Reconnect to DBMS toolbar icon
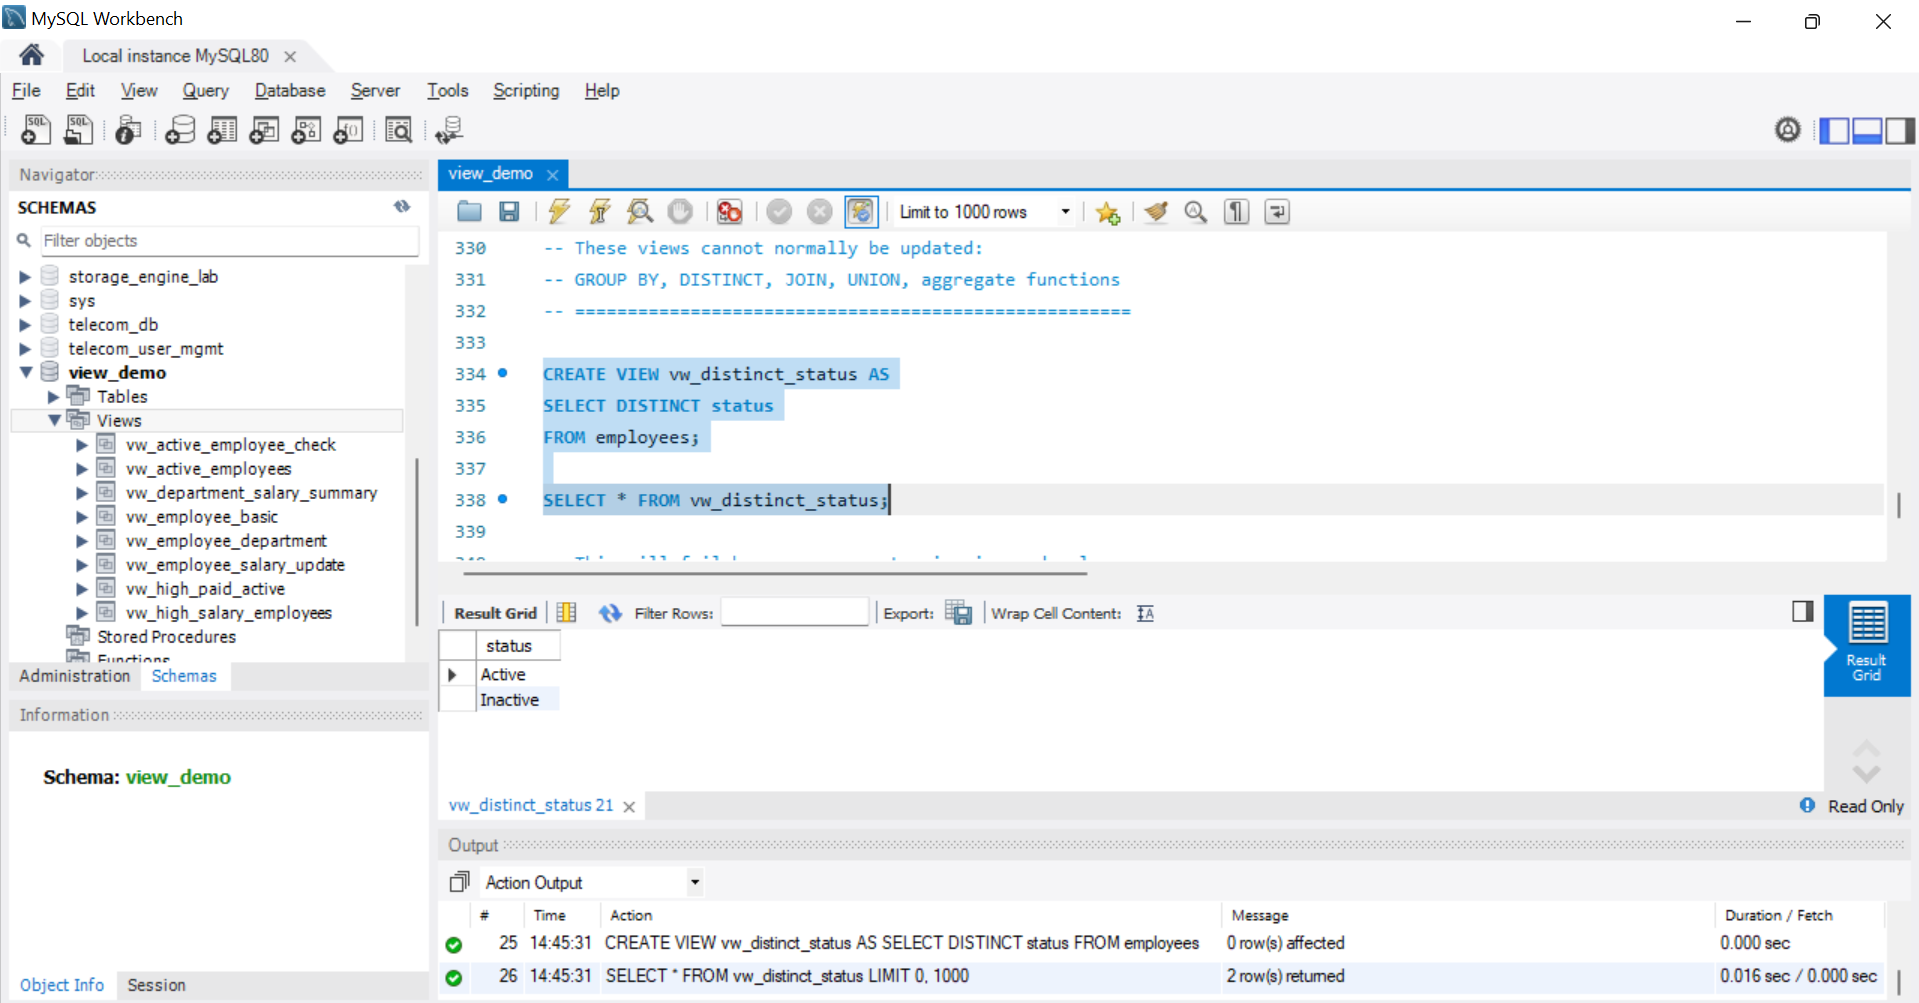This screenshot has width=1919, height=1003. [x=449, y=130]
